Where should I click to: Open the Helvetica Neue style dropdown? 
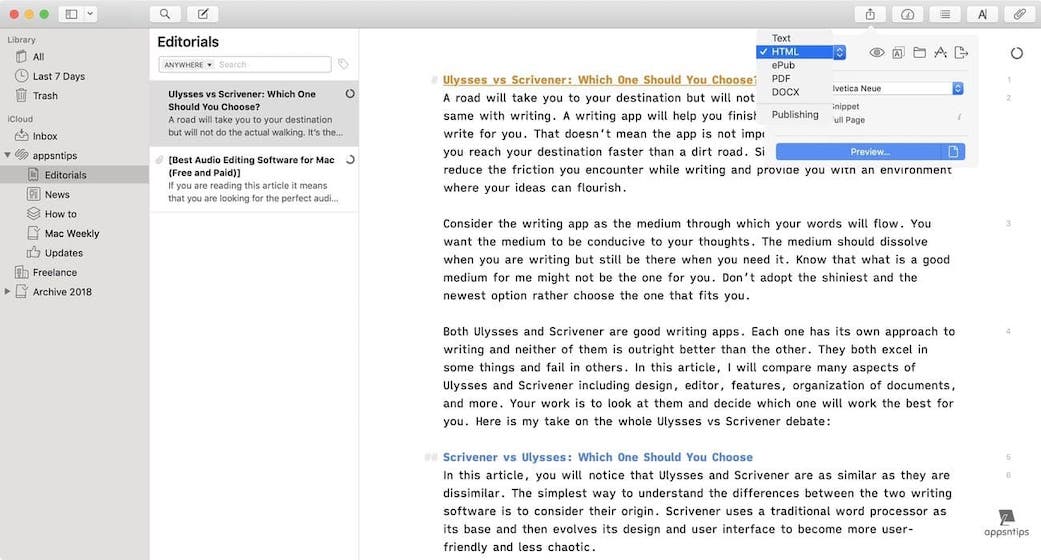(957, 88)
